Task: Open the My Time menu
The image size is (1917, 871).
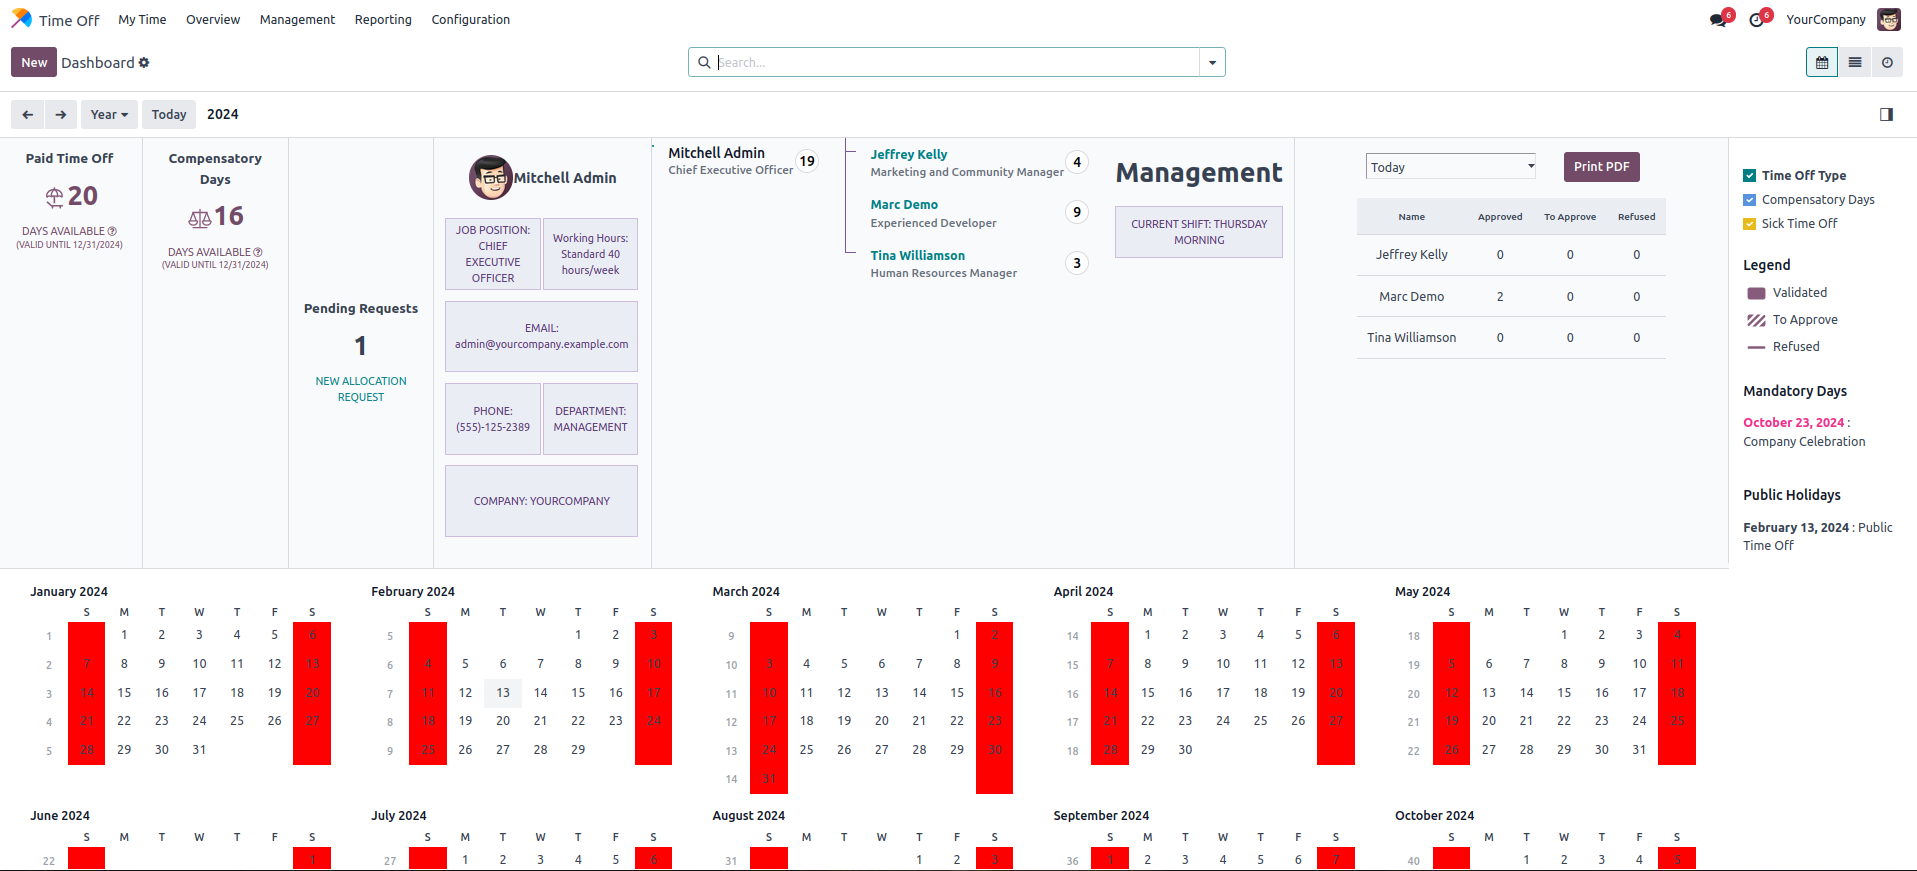Action: (142, 20)
